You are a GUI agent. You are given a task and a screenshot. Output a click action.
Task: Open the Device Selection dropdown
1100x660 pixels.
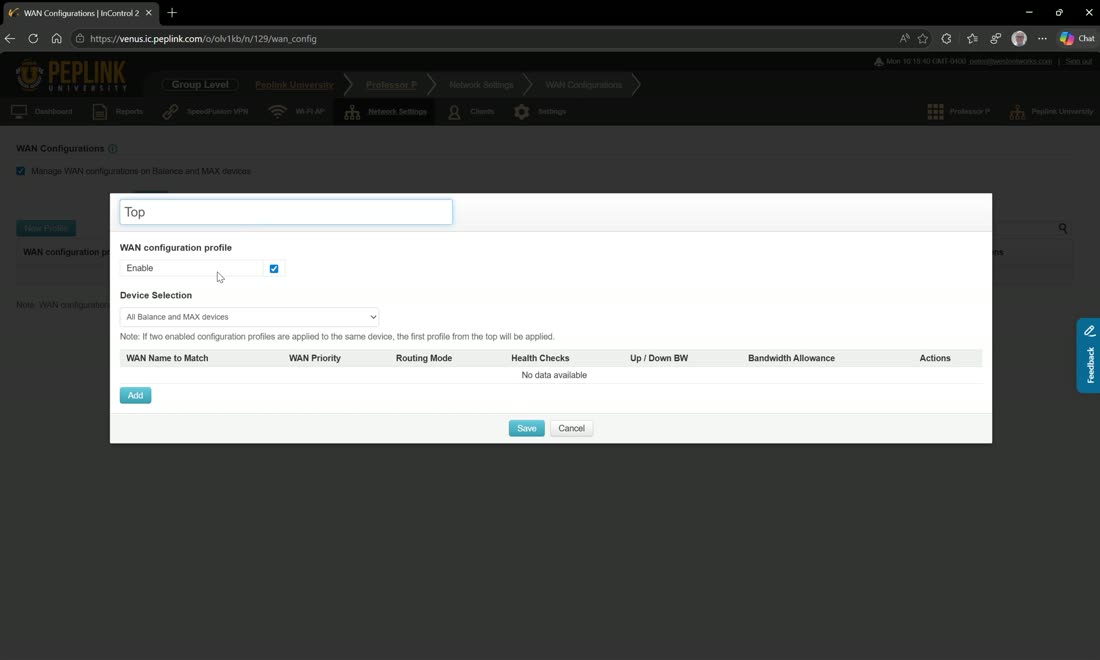[249, 317]
